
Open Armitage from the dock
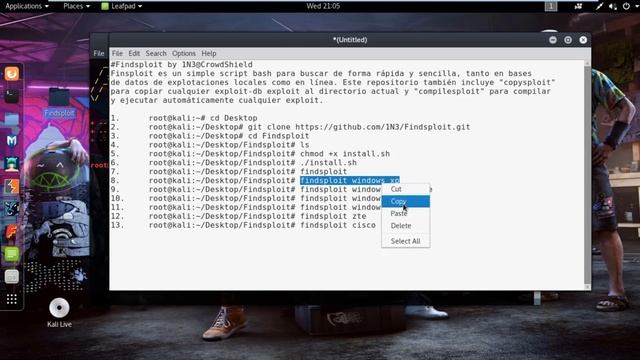pyautogui.click(x=11, y=164)
